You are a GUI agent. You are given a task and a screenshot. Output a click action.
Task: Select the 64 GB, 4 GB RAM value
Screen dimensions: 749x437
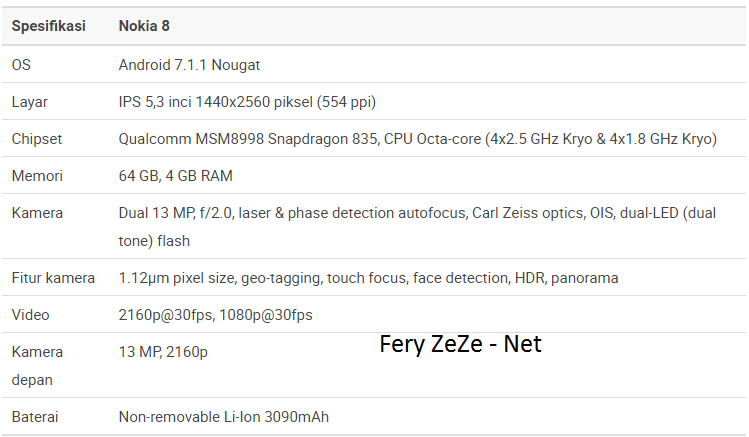(x=175, y=176)
